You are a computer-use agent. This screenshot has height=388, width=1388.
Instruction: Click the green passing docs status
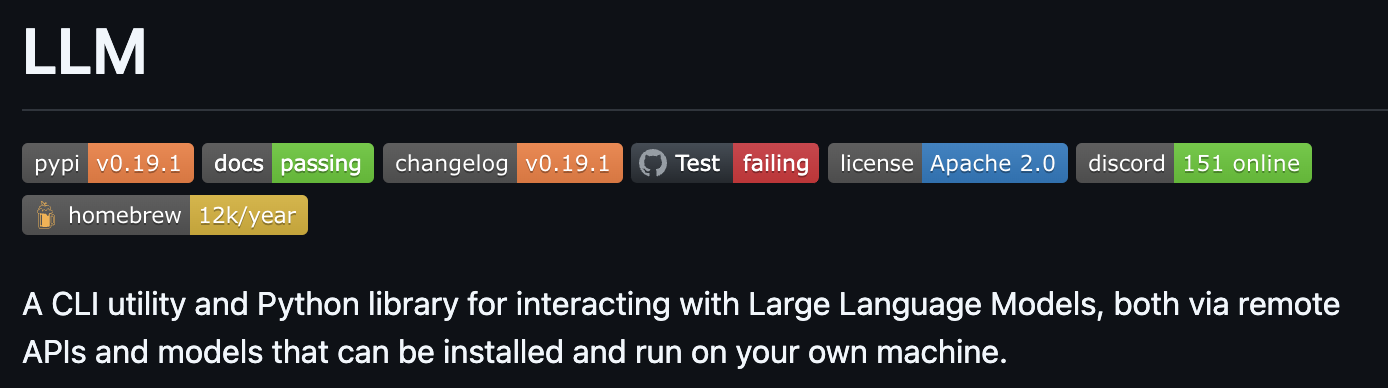tap(323, 163)
